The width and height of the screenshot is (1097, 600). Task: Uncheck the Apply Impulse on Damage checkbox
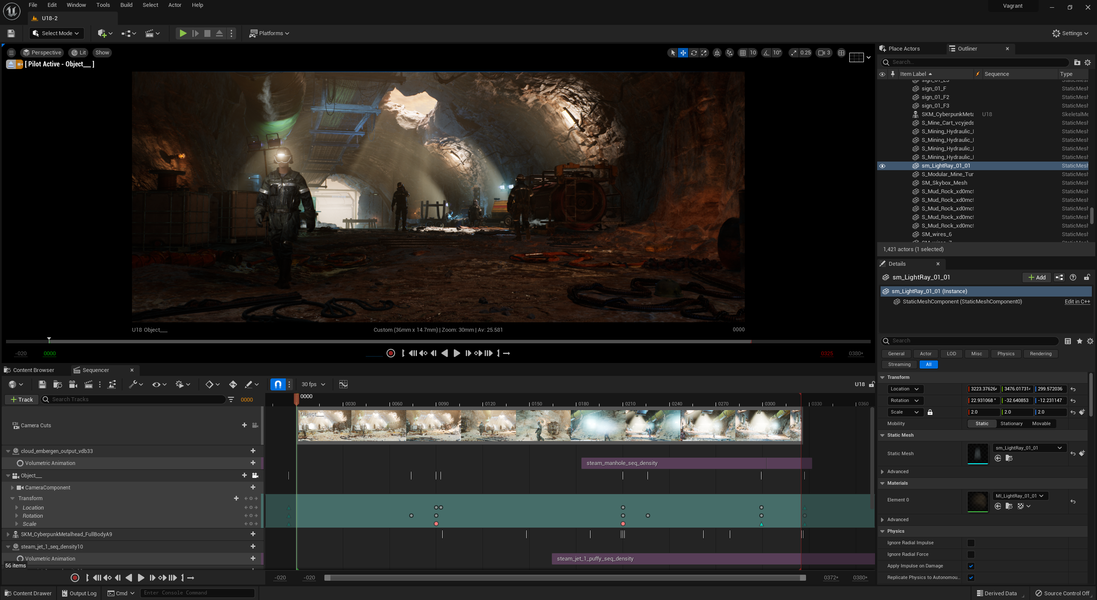click(971, 566)
